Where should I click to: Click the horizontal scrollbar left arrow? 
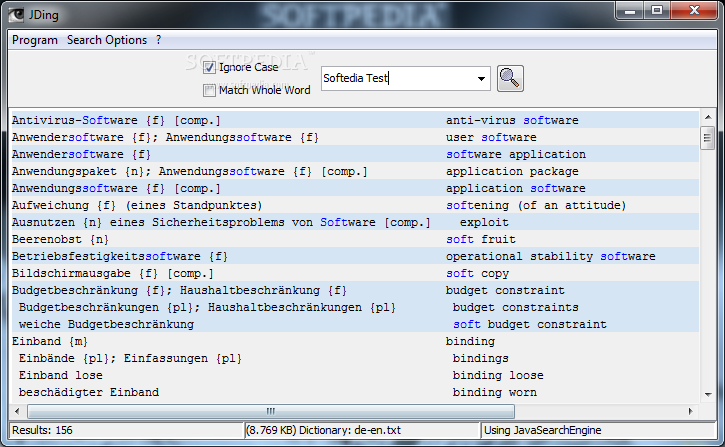[17, 411]
